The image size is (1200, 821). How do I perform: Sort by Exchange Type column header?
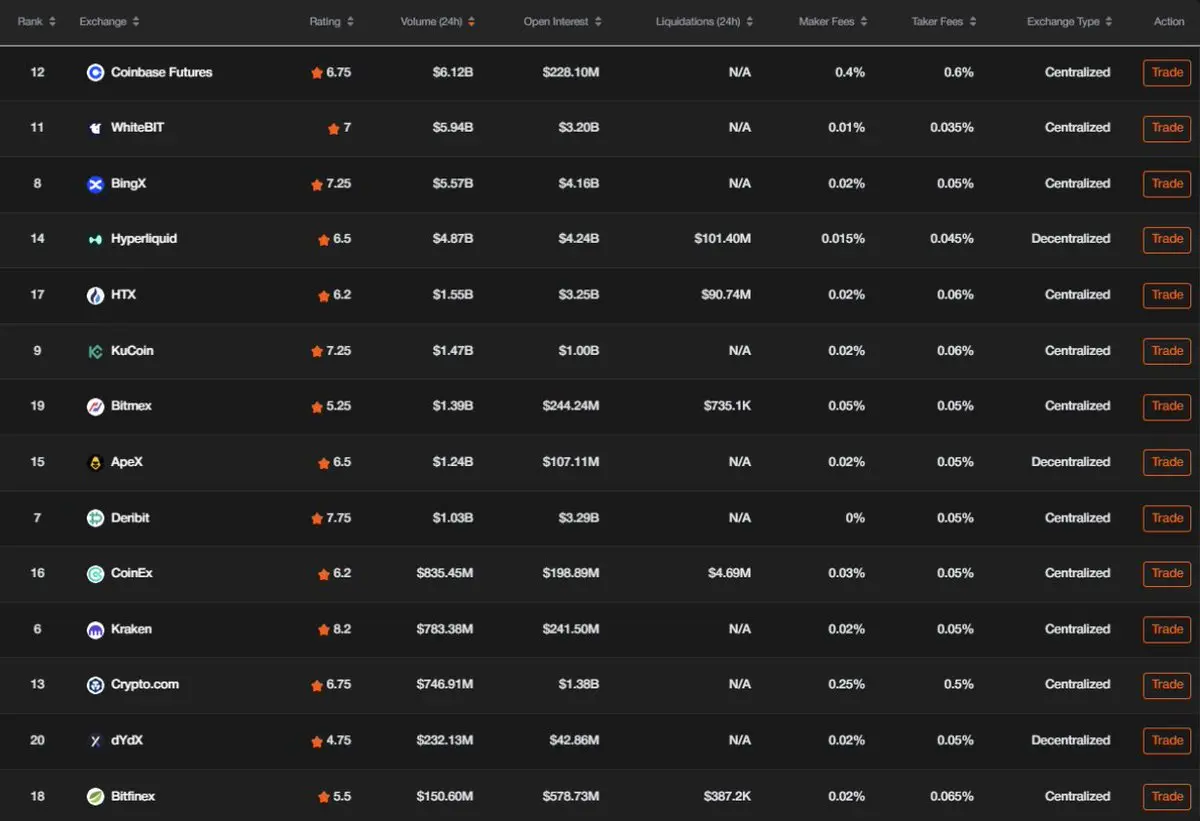(1070, 21)
